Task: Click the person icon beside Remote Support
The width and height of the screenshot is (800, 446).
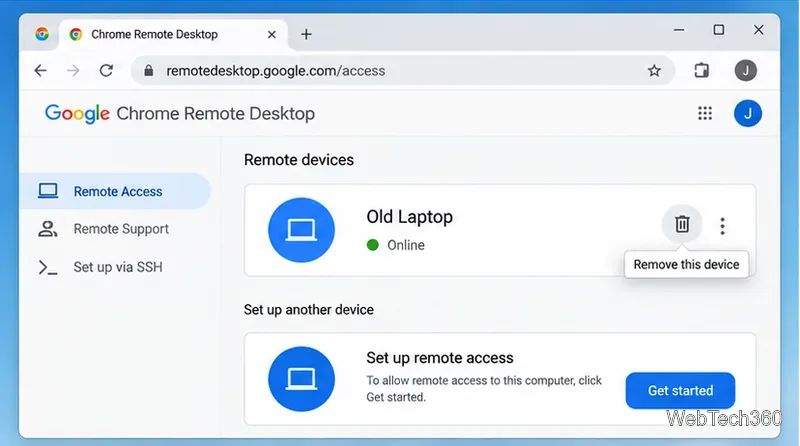Action: (x=48, y=229)
